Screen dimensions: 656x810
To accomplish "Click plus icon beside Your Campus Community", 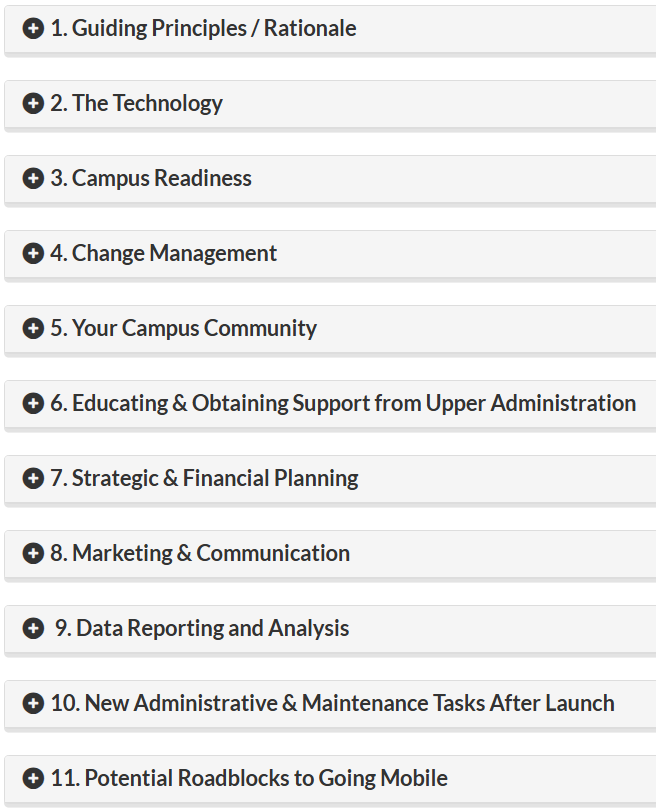I will (33, 328).
